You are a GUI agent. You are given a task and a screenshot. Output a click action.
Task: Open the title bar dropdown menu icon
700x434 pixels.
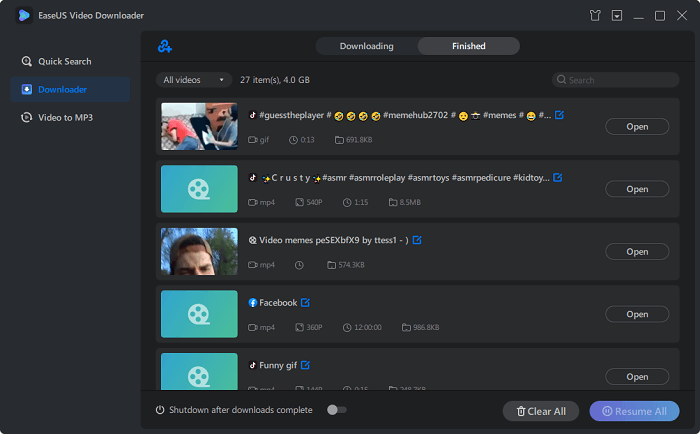(x=617, y=16)
